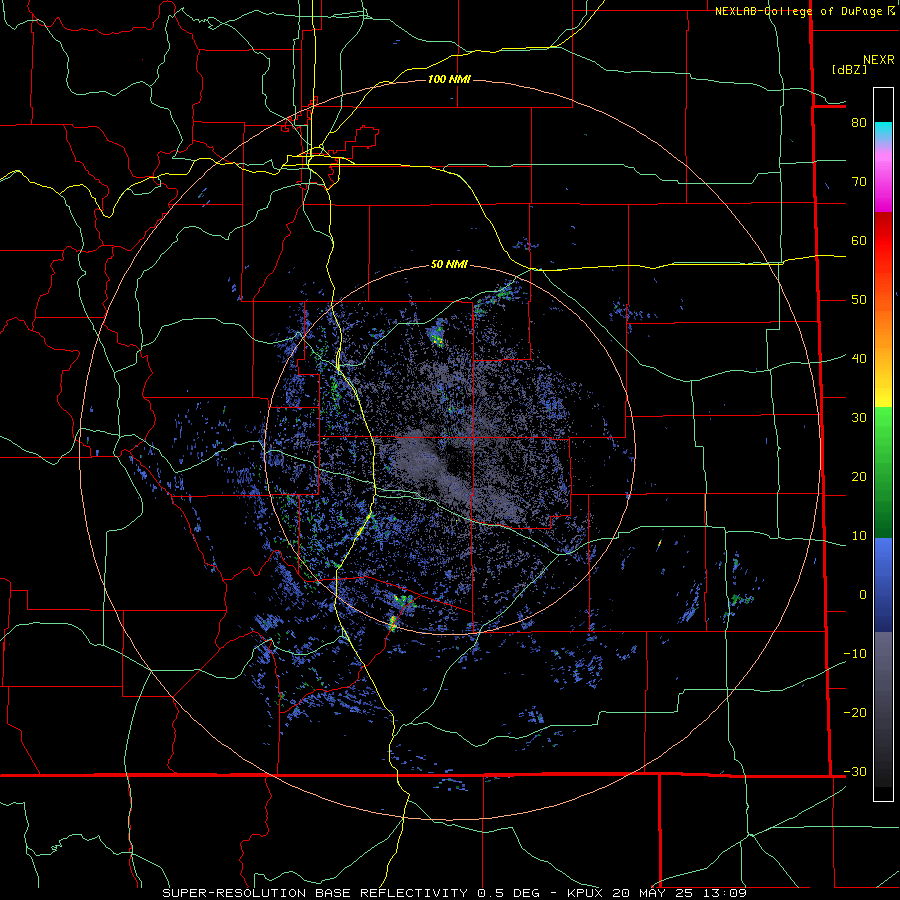This screenshot has height=900, width=900.
Task: Click the 50 NMI range ring label
Action: [x=449, y=265]
